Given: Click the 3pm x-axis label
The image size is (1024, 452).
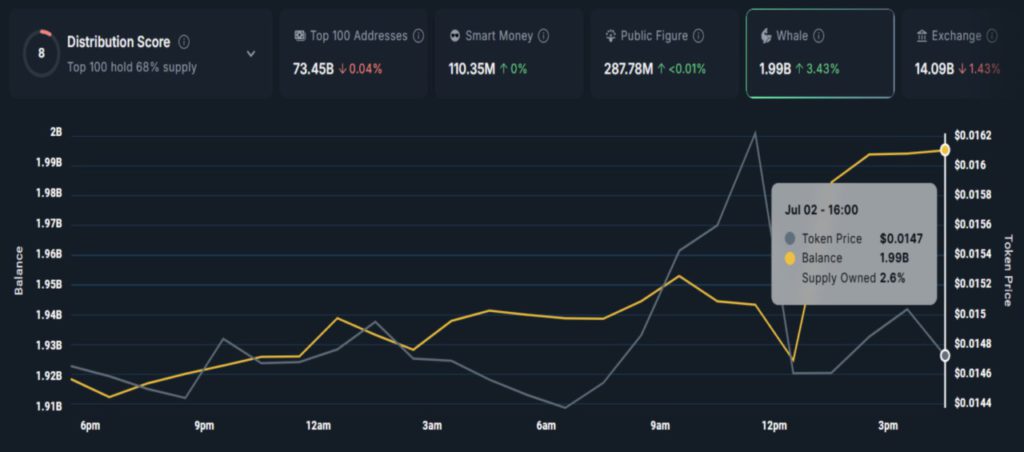Looking at the screenshot, I should pos(888,427).
